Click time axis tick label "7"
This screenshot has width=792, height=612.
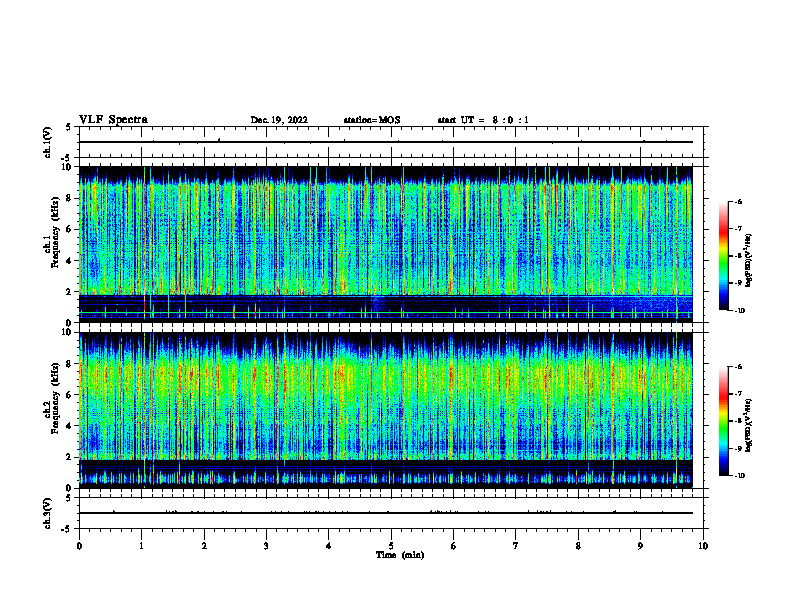point(516,546)
